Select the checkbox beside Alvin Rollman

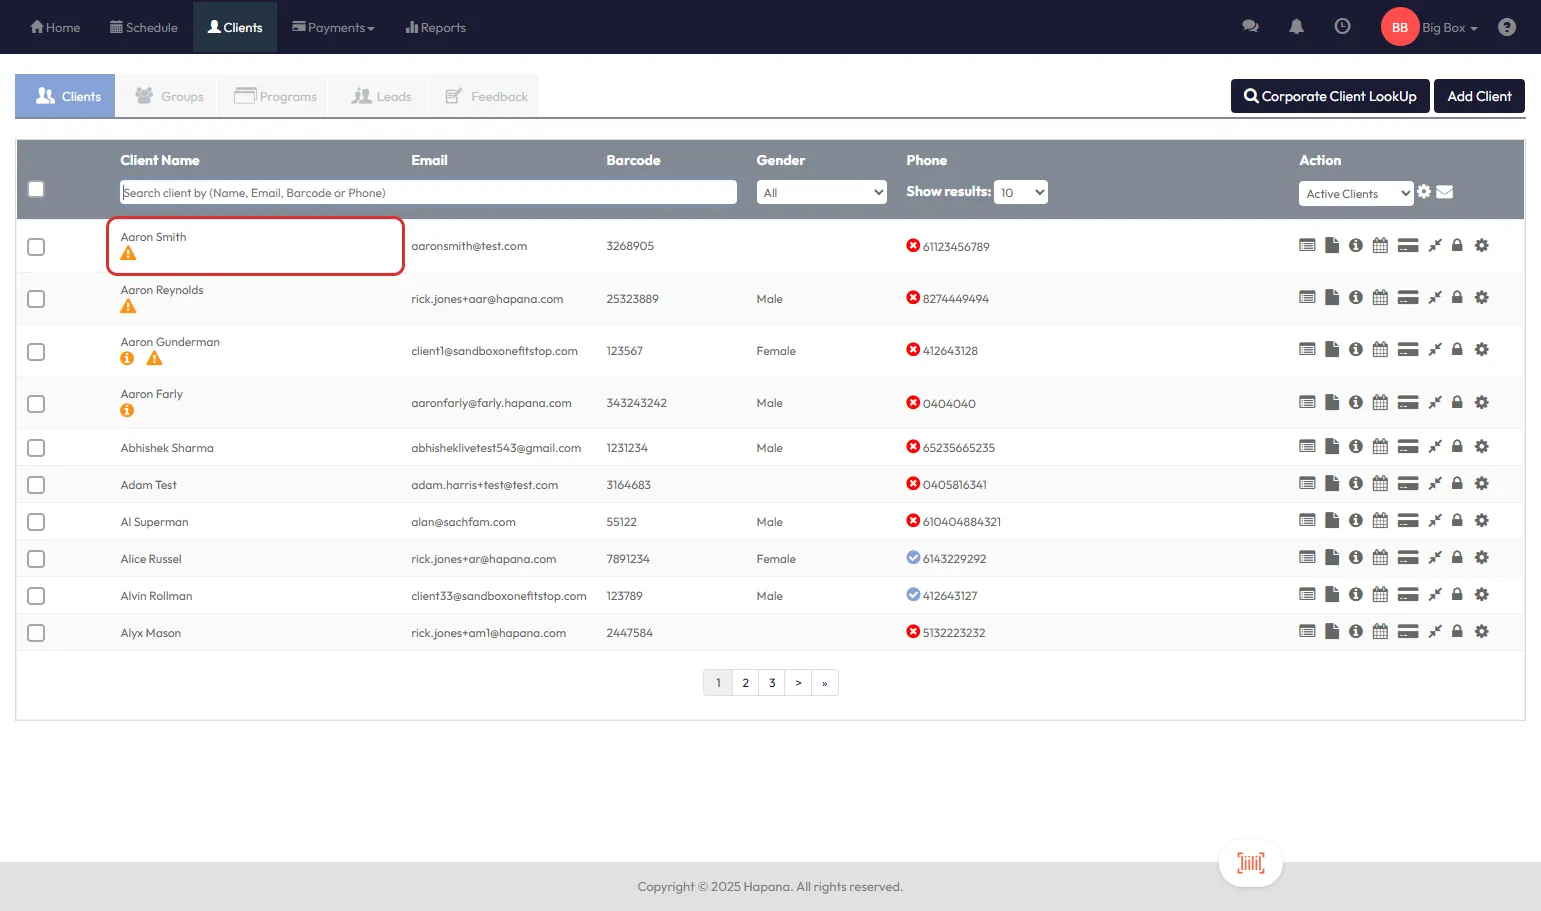36,596
